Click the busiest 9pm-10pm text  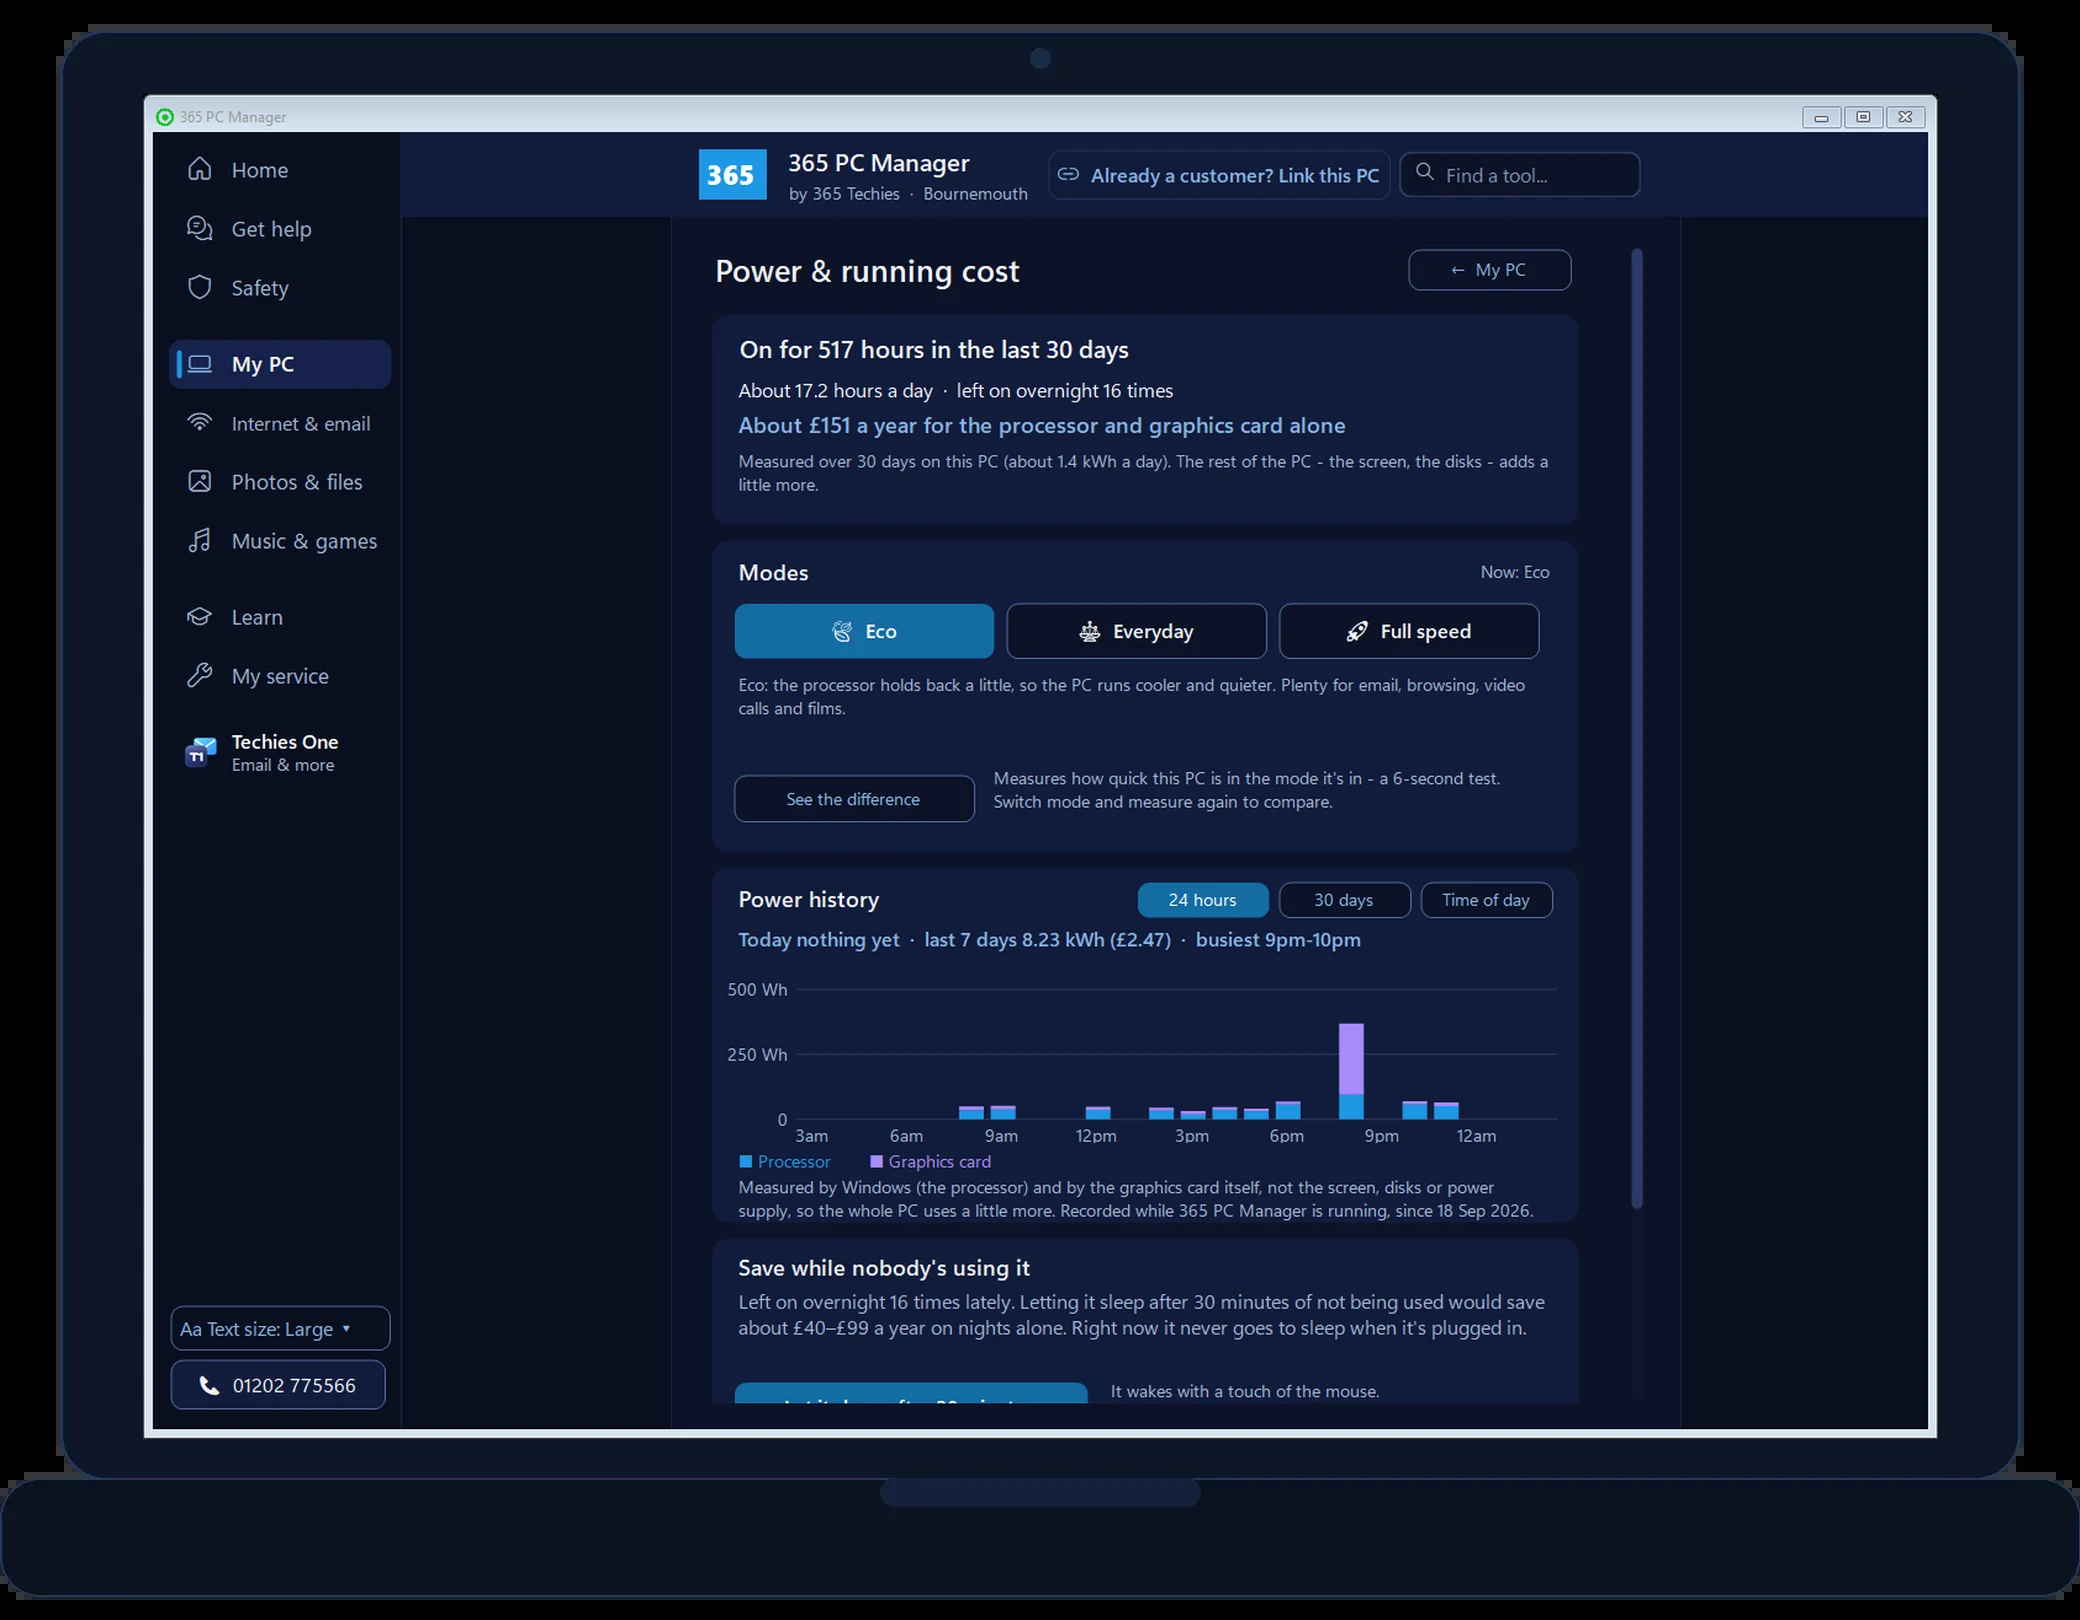click(x=1278, y=940)
